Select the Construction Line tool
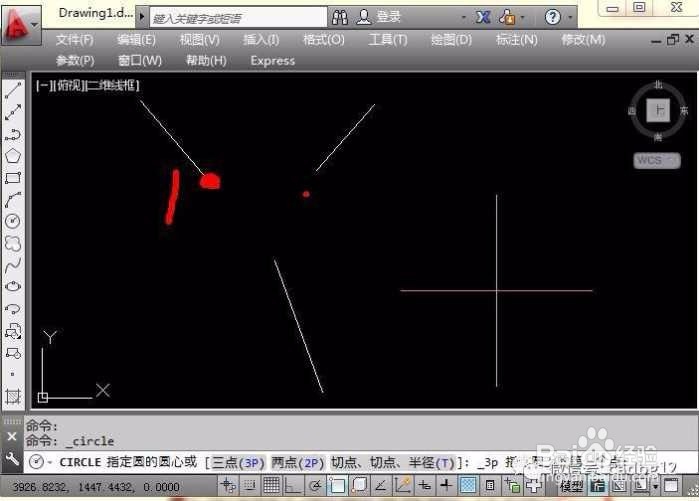 (13, 112)
